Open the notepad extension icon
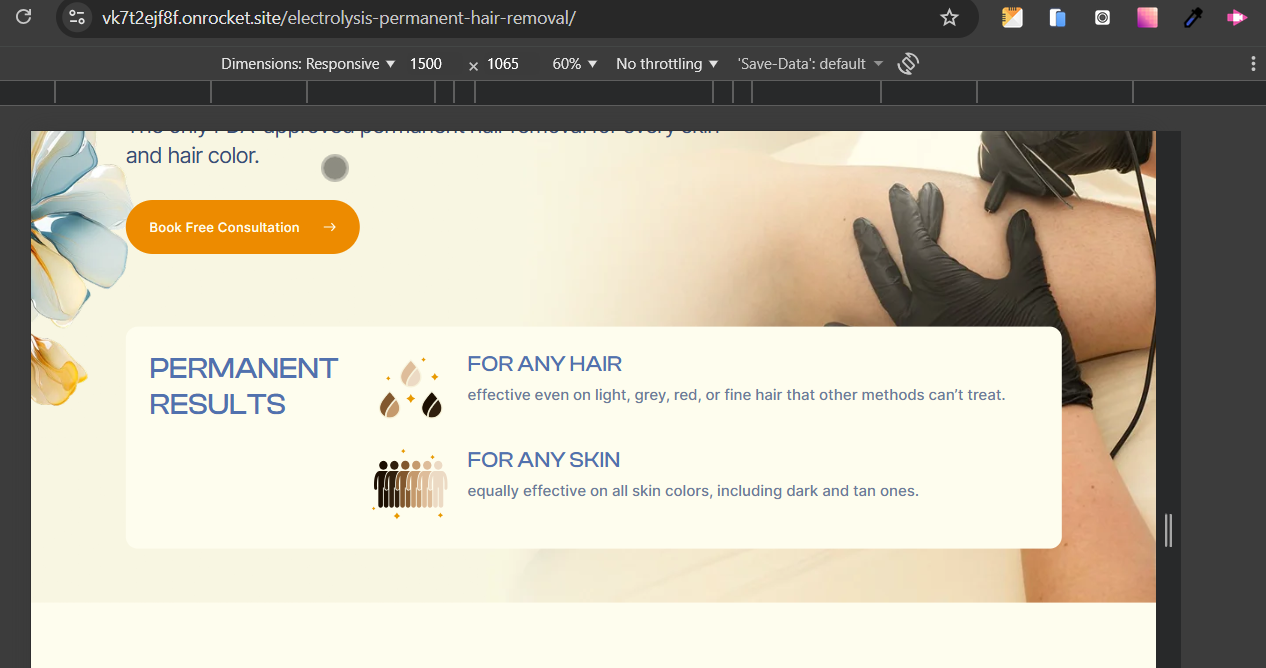The image size is (1266, 668). [x=1012, y=17]
